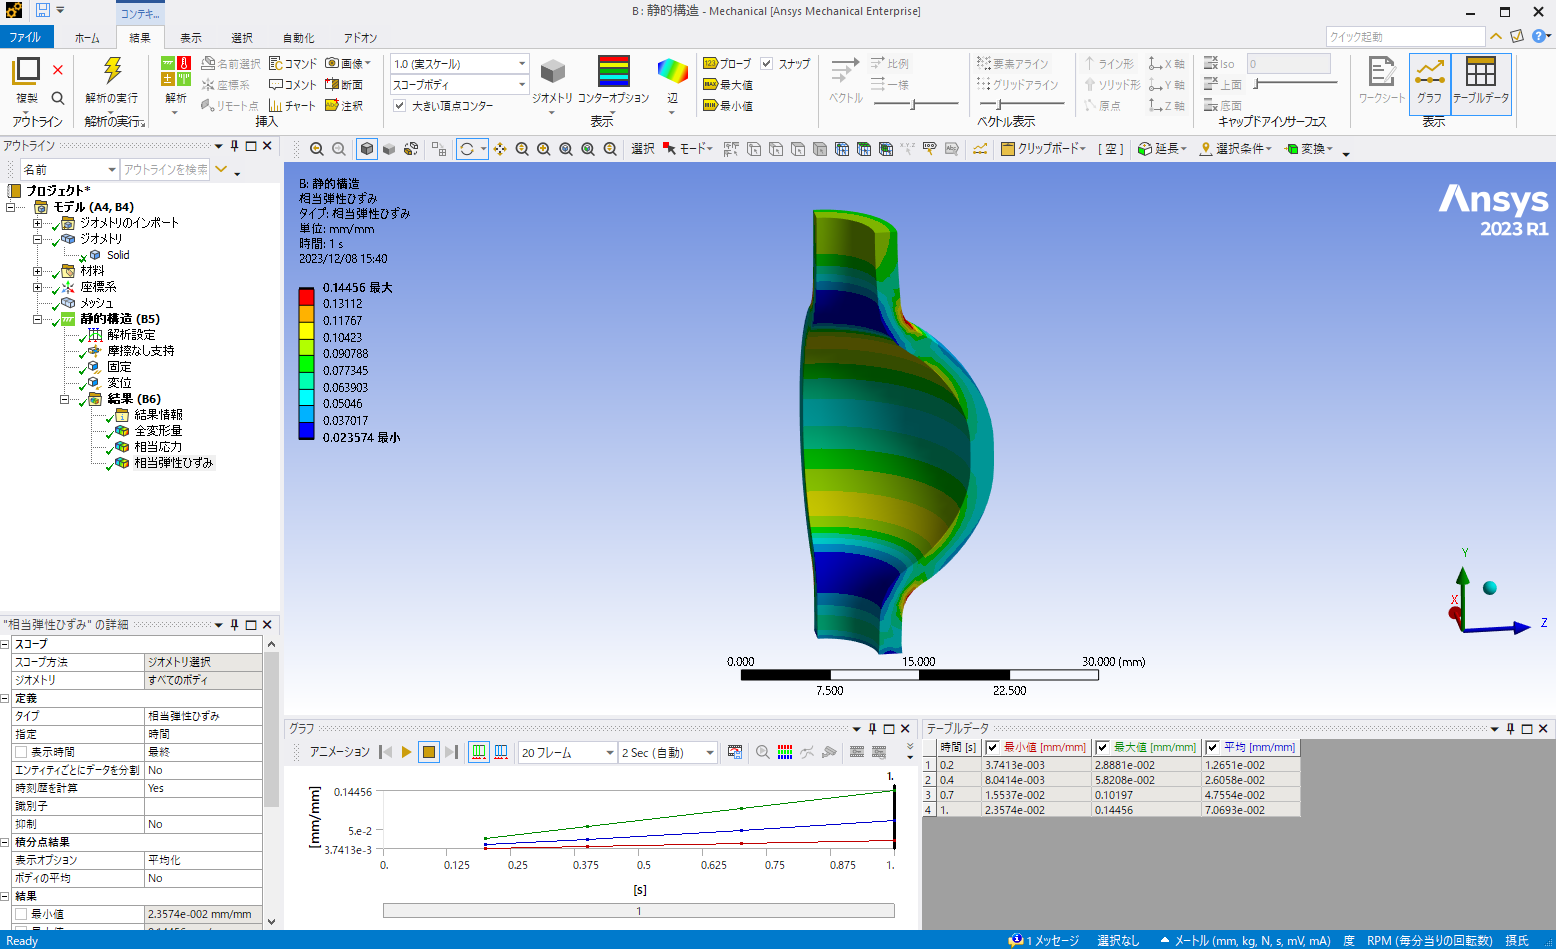The height and width of the screenshot is (949, 1556).
Task: Select the 固定 boundary condition
Action: tap(119, 367)
